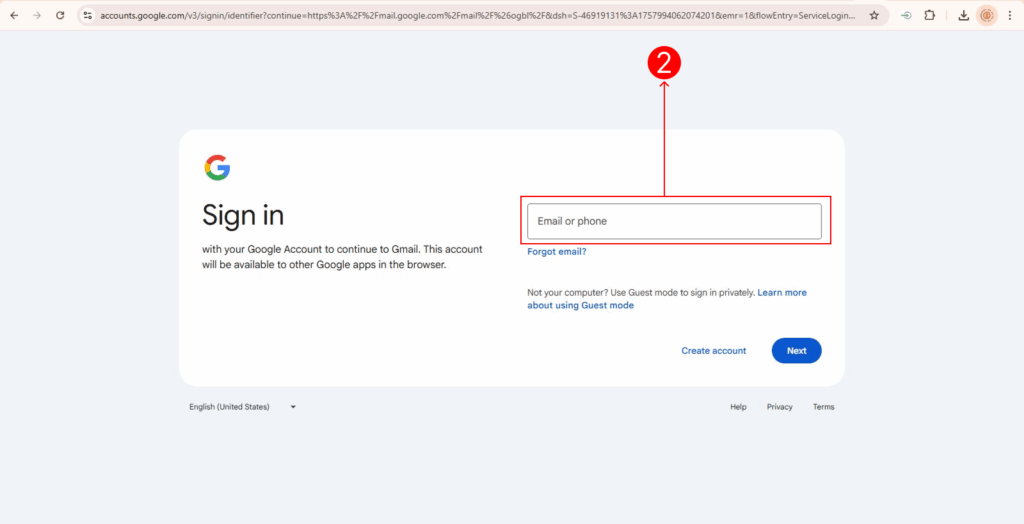This screenshot has height=524, width=1024.
Task: Open the Extensions puzzle icon
Action: (930, 16)
